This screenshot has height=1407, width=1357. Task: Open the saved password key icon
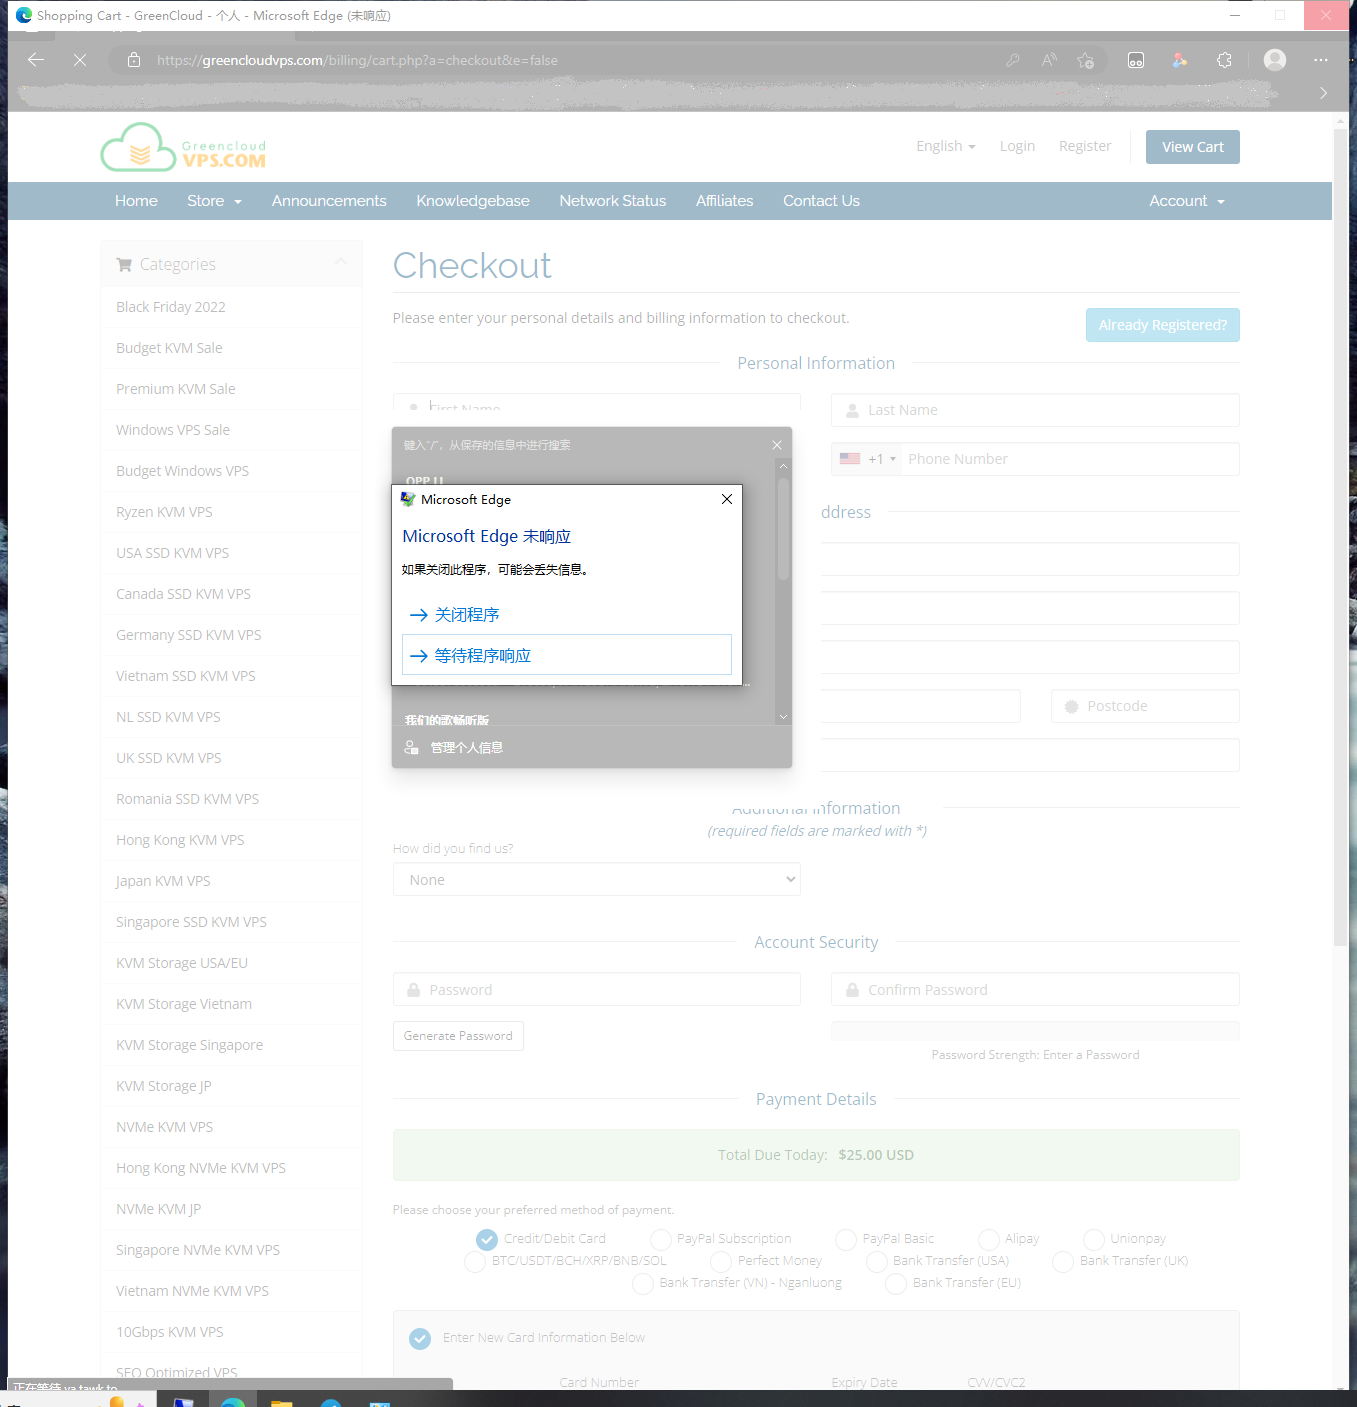tap(1013, 60)
